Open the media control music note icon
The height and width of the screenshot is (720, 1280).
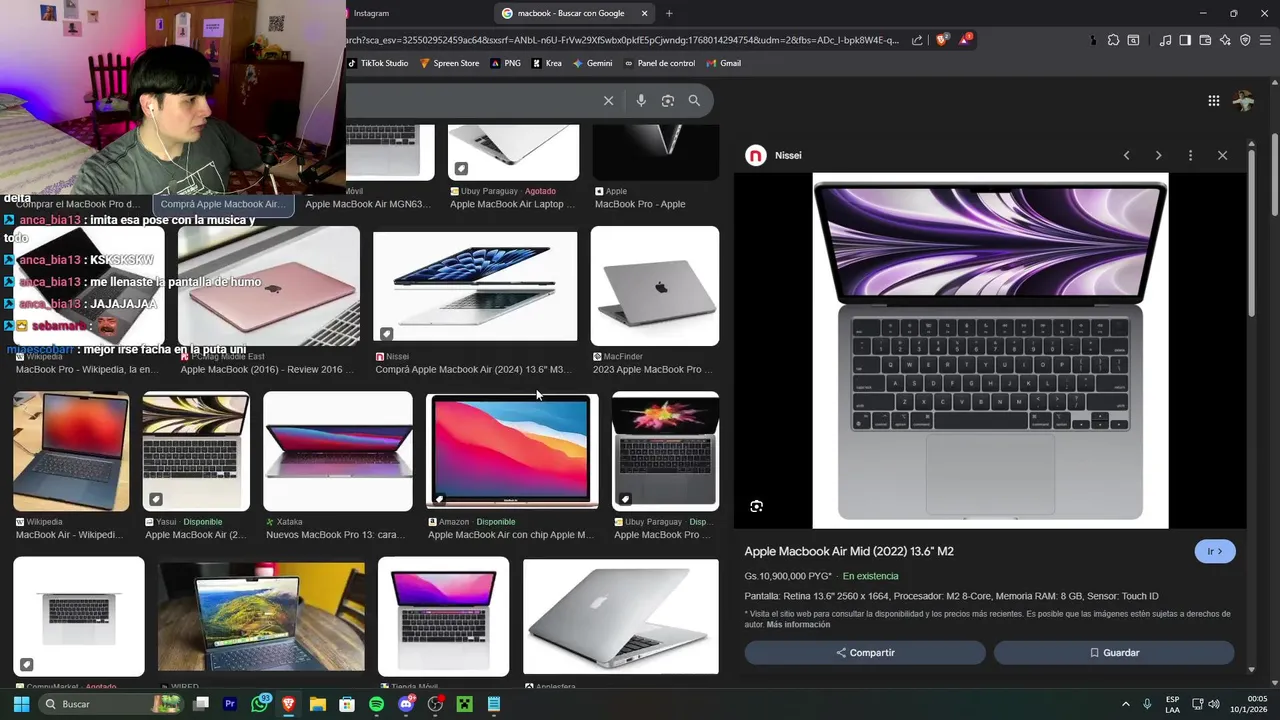tap(1165, 40)
